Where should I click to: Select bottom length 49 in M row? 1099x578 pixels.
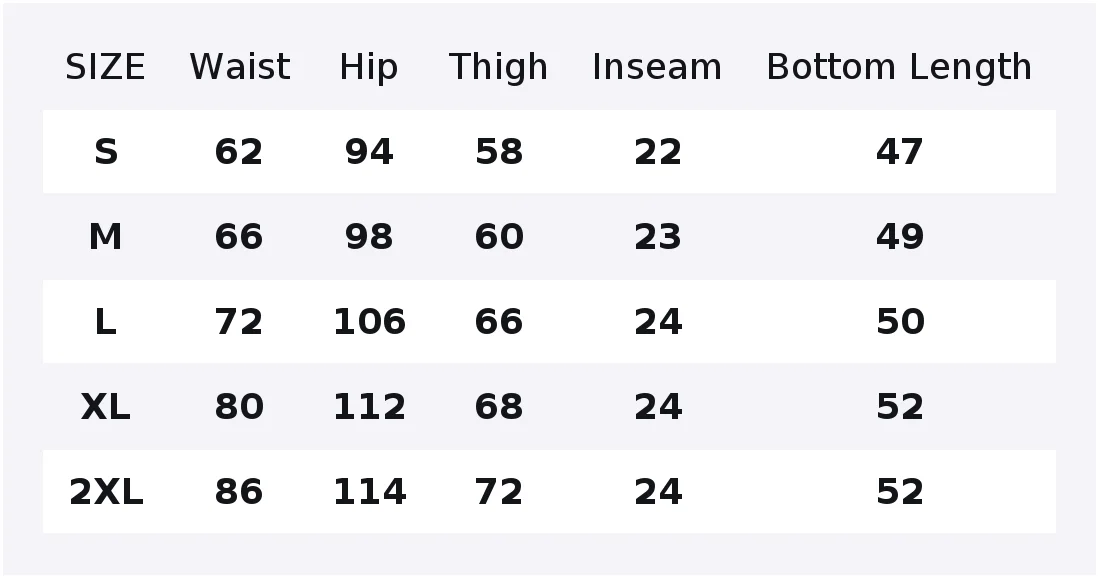coord(899,237)
